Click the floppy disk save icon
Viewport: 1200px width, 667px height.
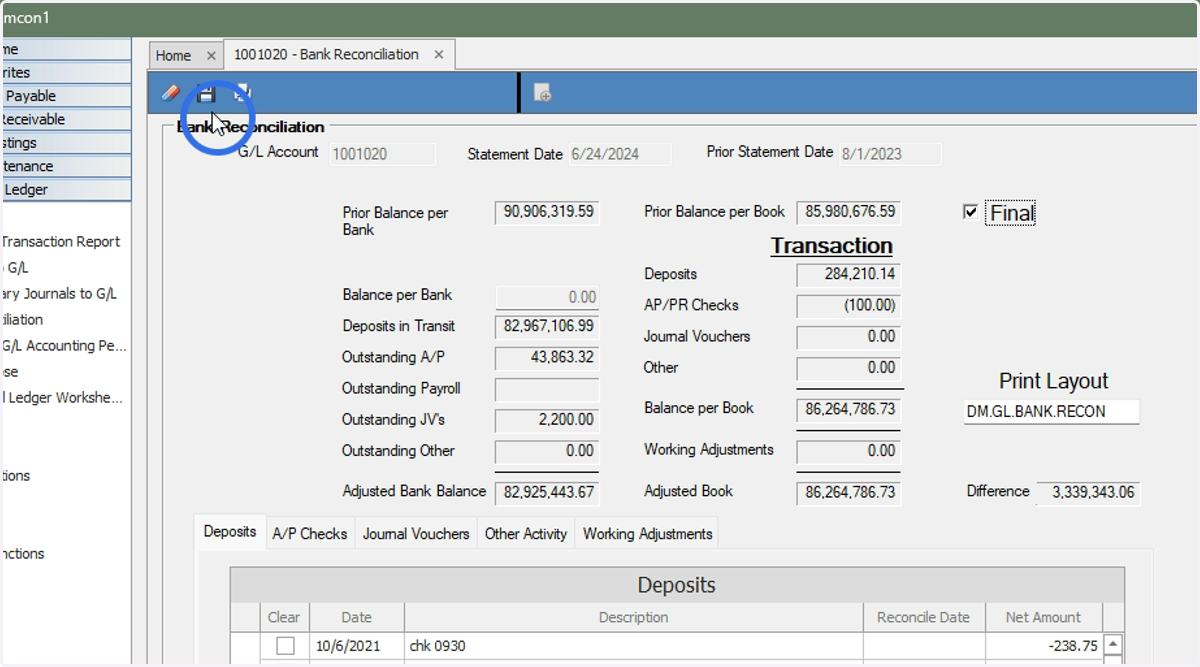[x=206, y=94]
